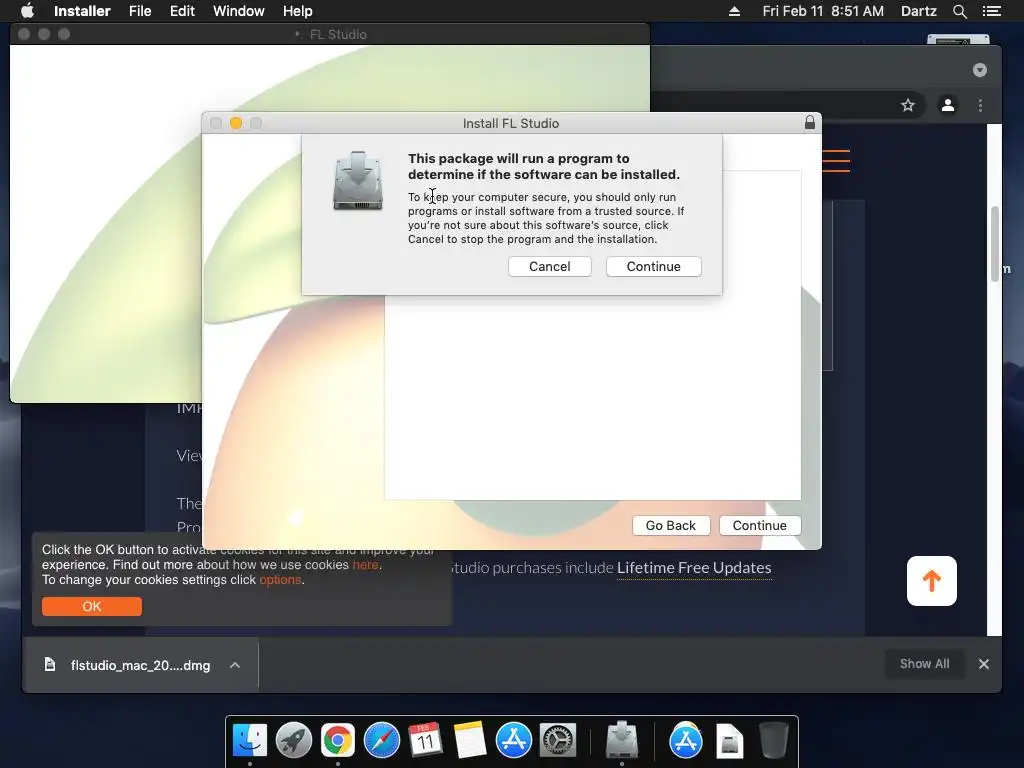Screen dimensions: 1024x768
Task: Open the cookie 'options' link
Action: coord(281,580)
